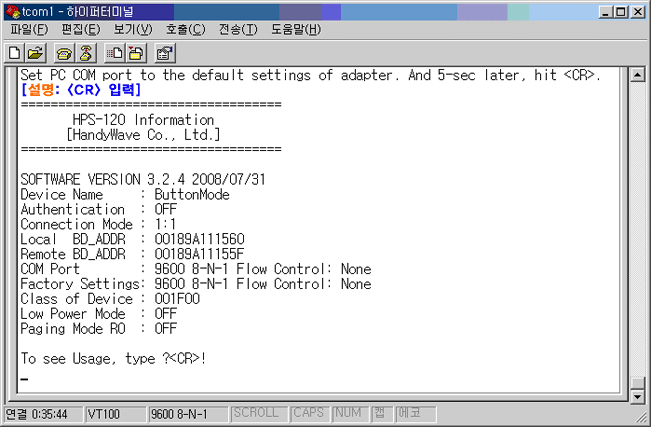
Task: Open the 호출(C) menu
Action: click(x=186, y=29)
